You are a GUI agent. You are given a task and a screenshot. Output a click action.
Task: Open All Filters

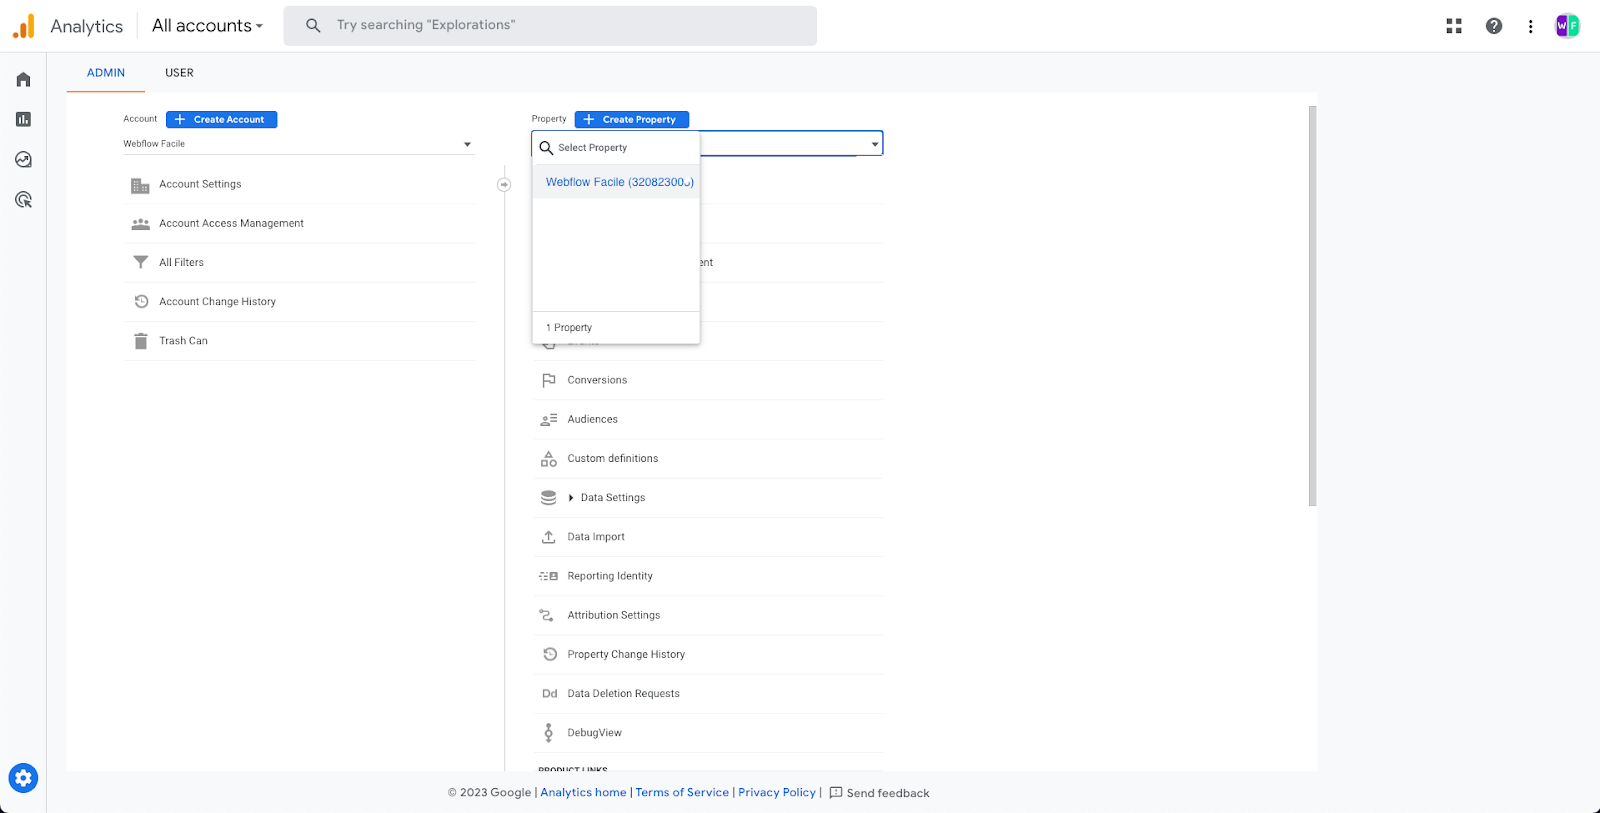(181, 262)
